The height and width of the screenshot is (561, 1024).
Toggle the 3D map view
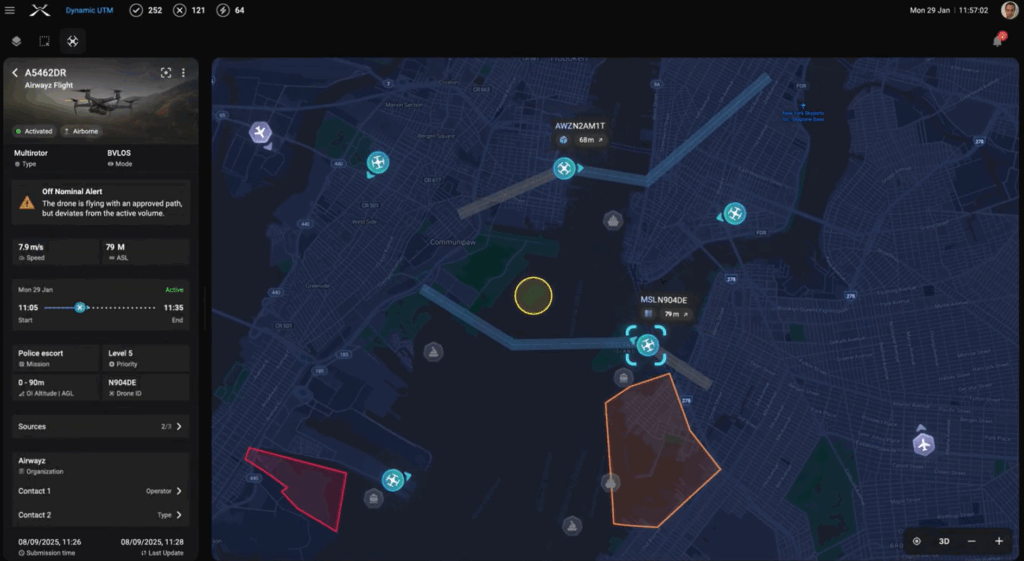(x=943, y=541)
